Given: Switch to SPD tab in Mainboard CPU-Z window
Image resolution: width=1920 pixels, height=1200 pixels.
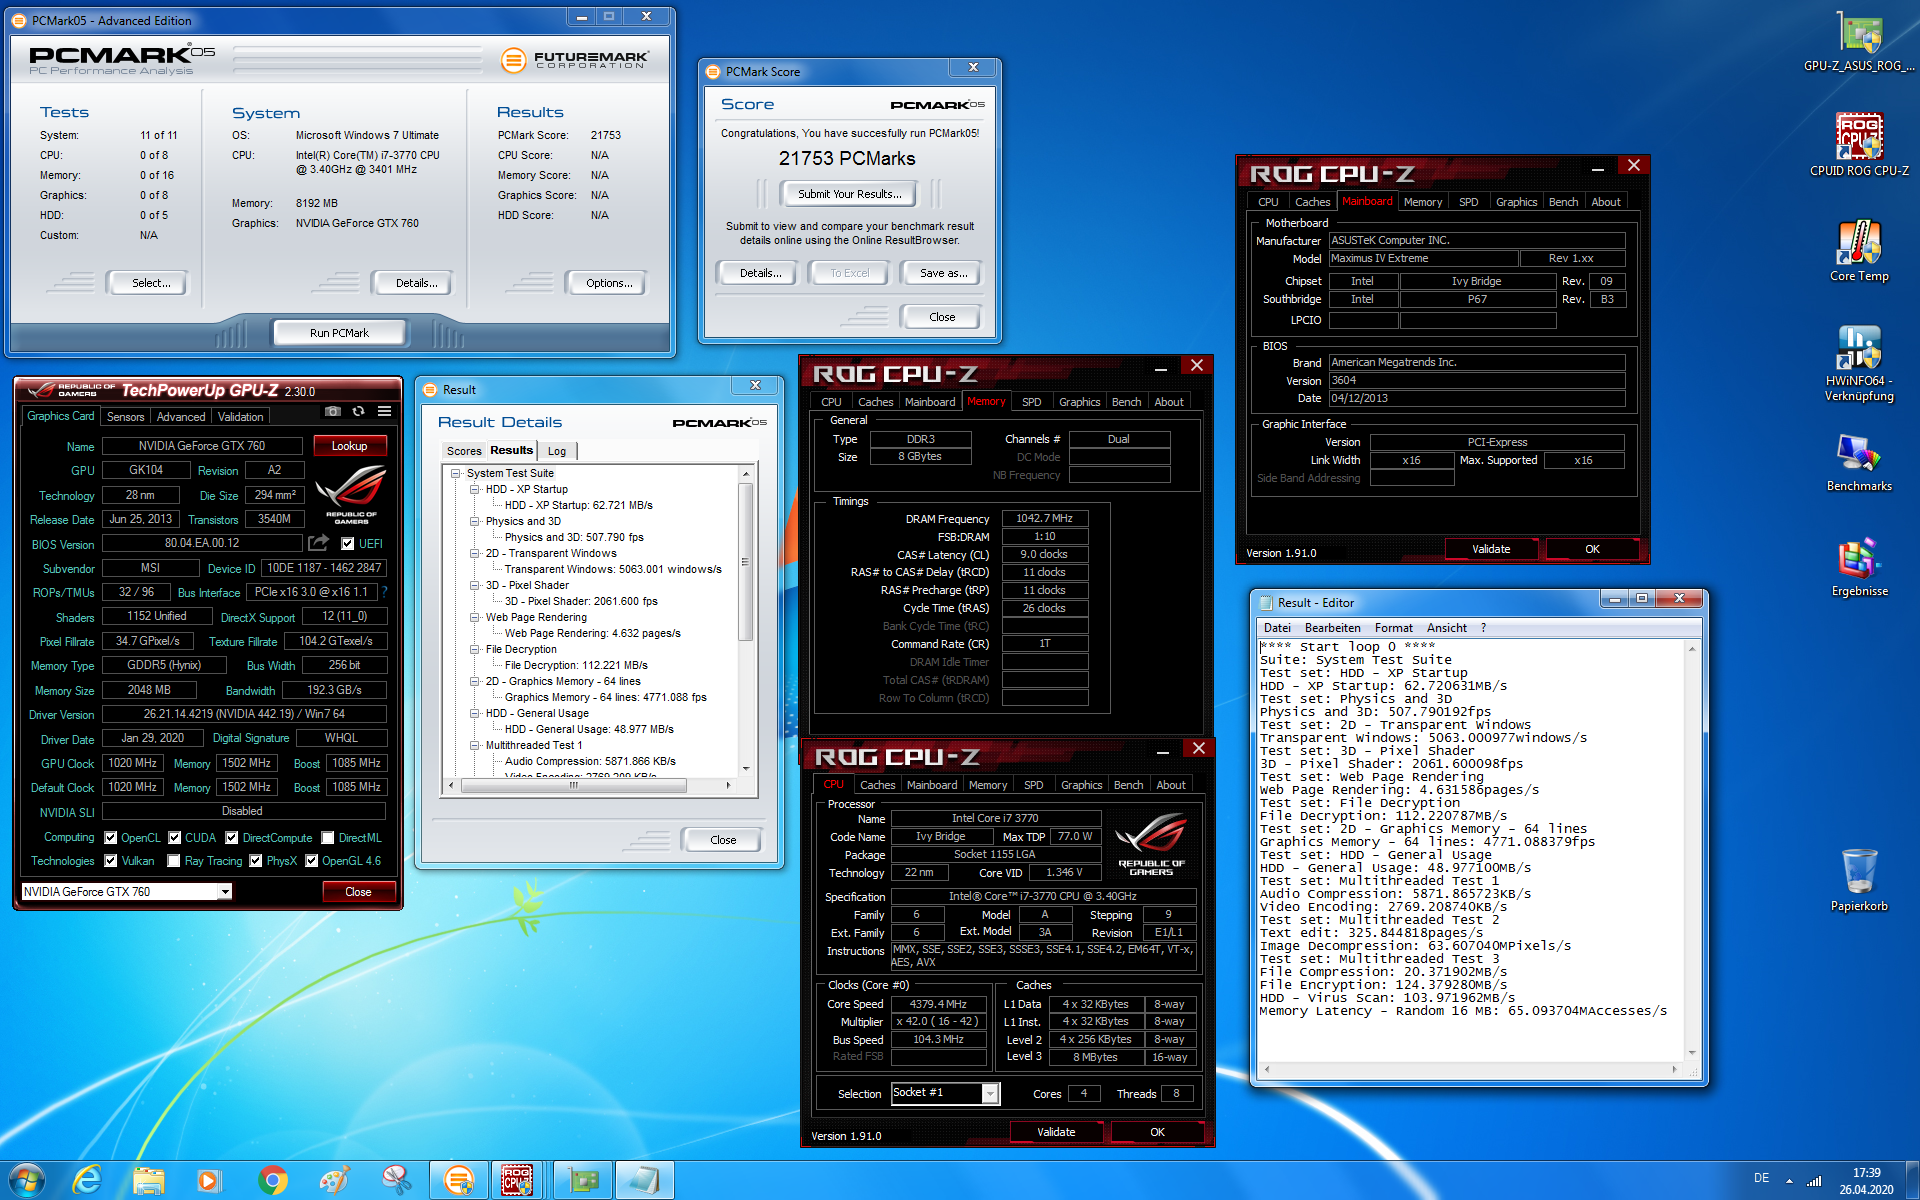Looking at the screenshot, I should (x=1468, y=202).
